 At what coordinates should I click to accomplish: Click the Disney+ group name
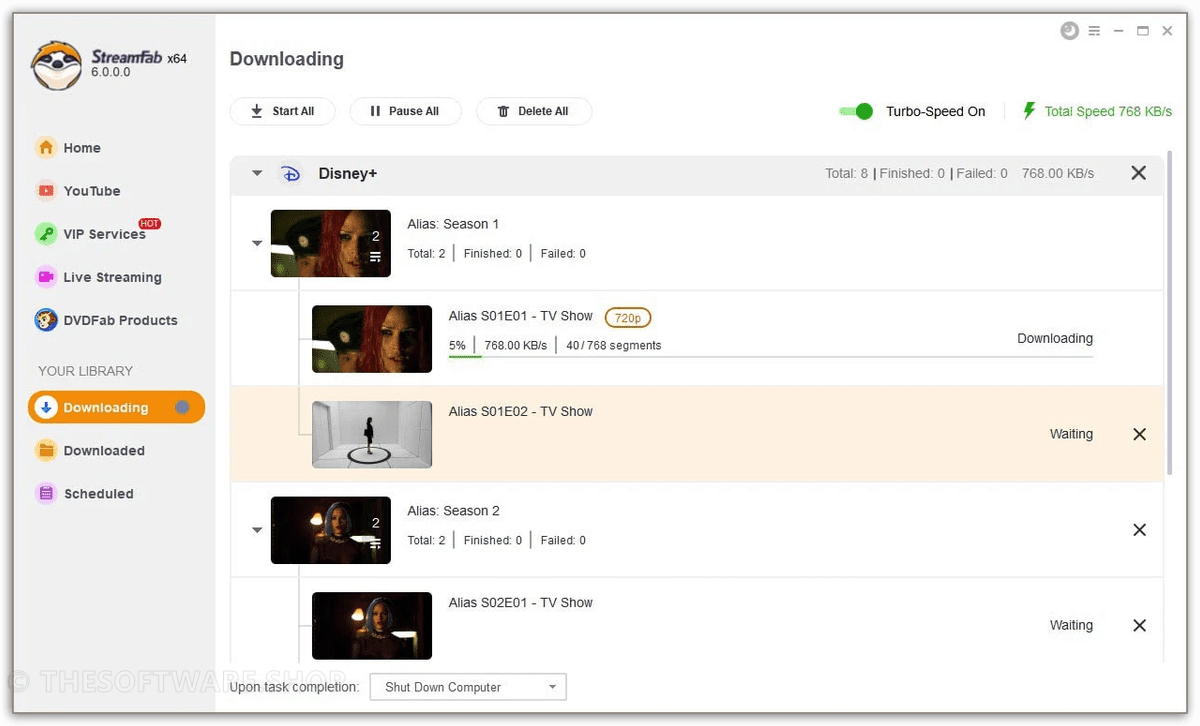click(348, 173)
